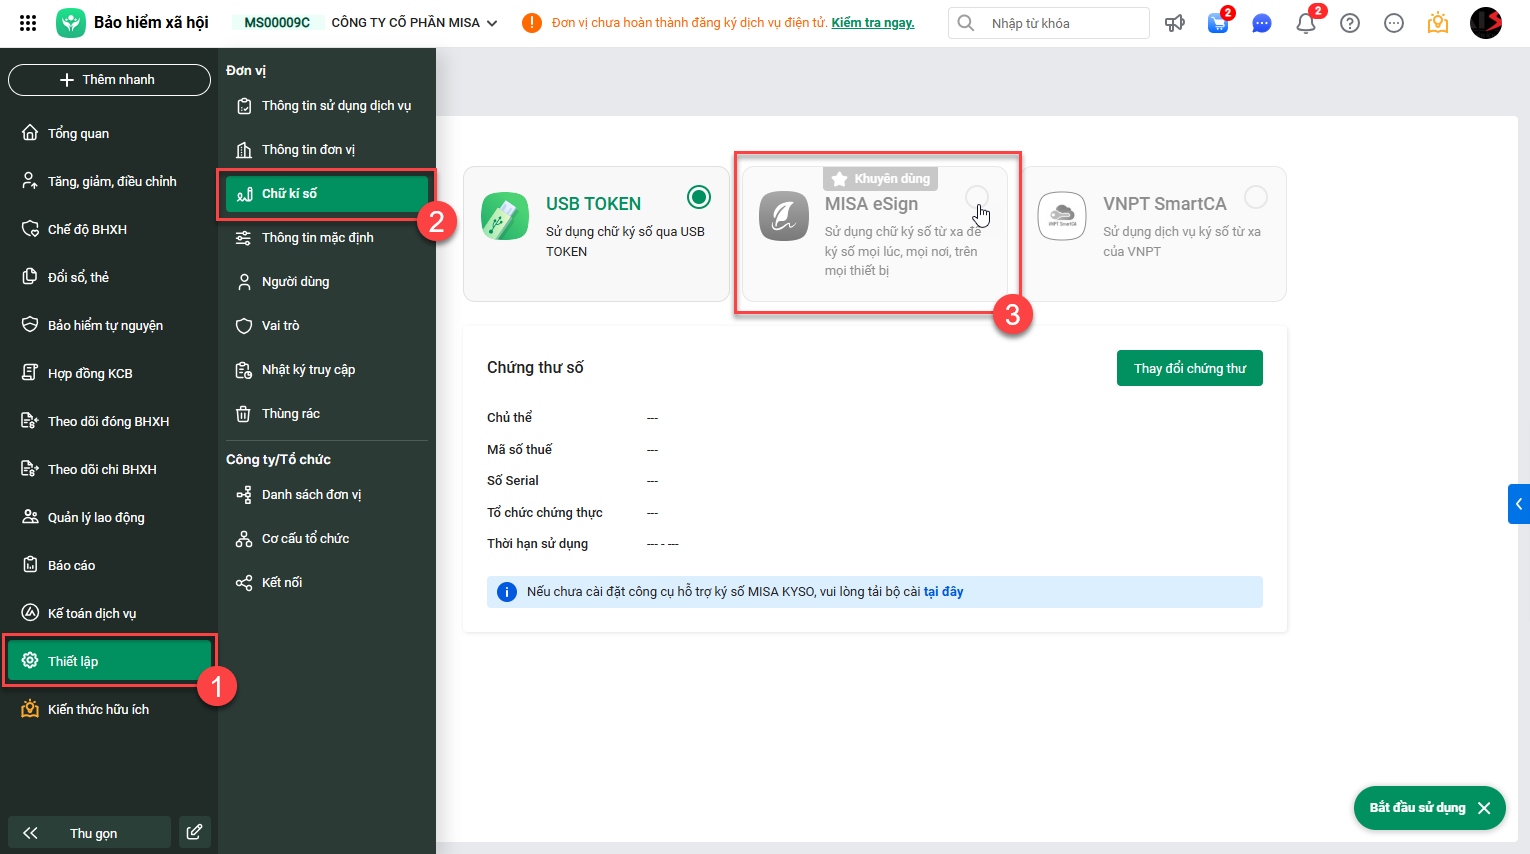
Task: Click the Chứng thư số heading
Action: pos(535,367)
